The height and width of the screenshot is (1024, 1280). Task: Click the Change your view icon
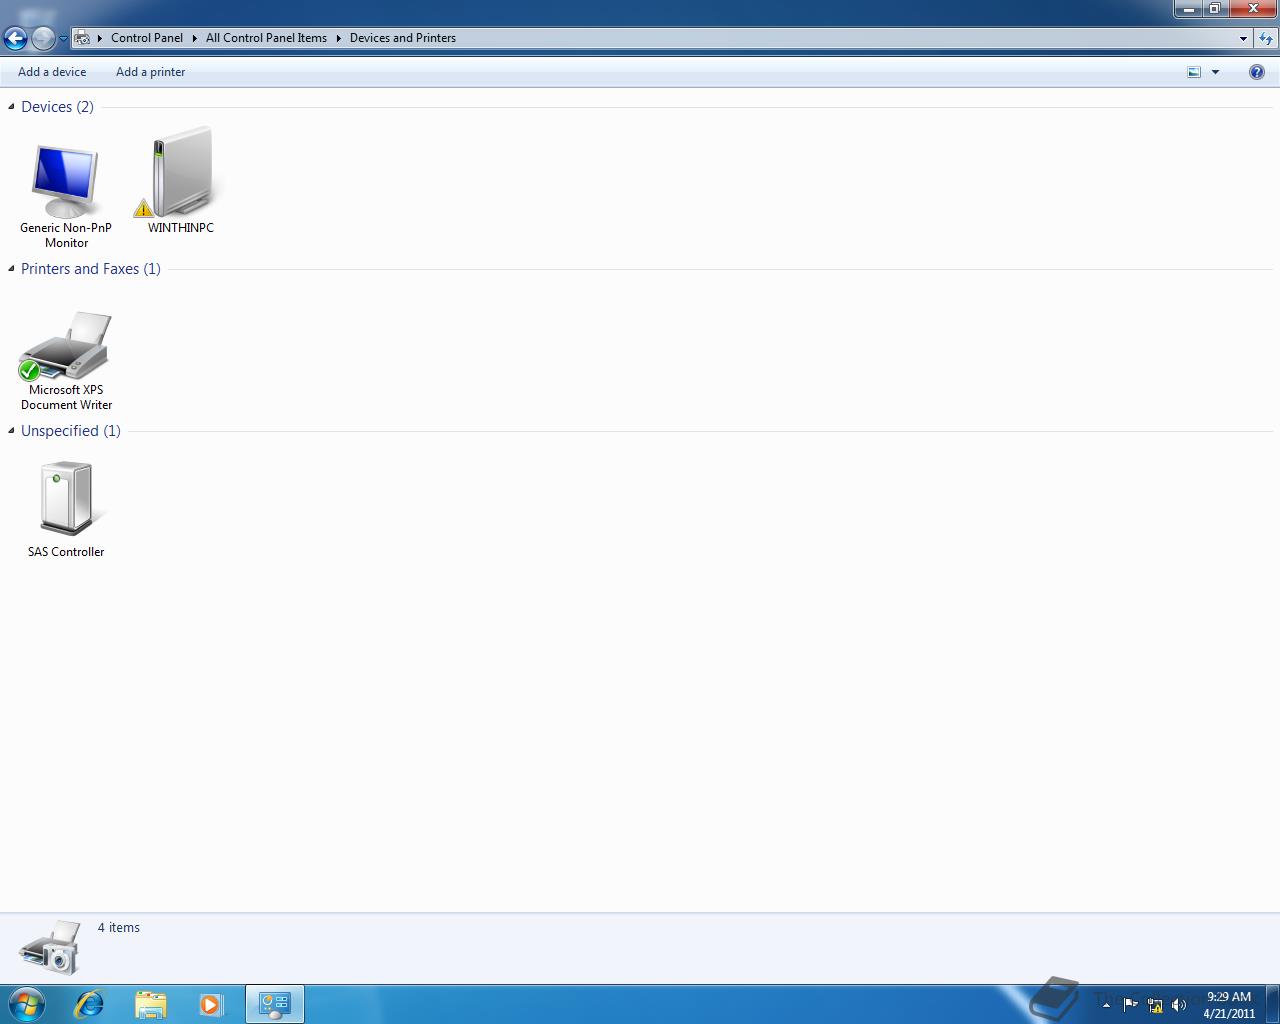point(1194,72)
